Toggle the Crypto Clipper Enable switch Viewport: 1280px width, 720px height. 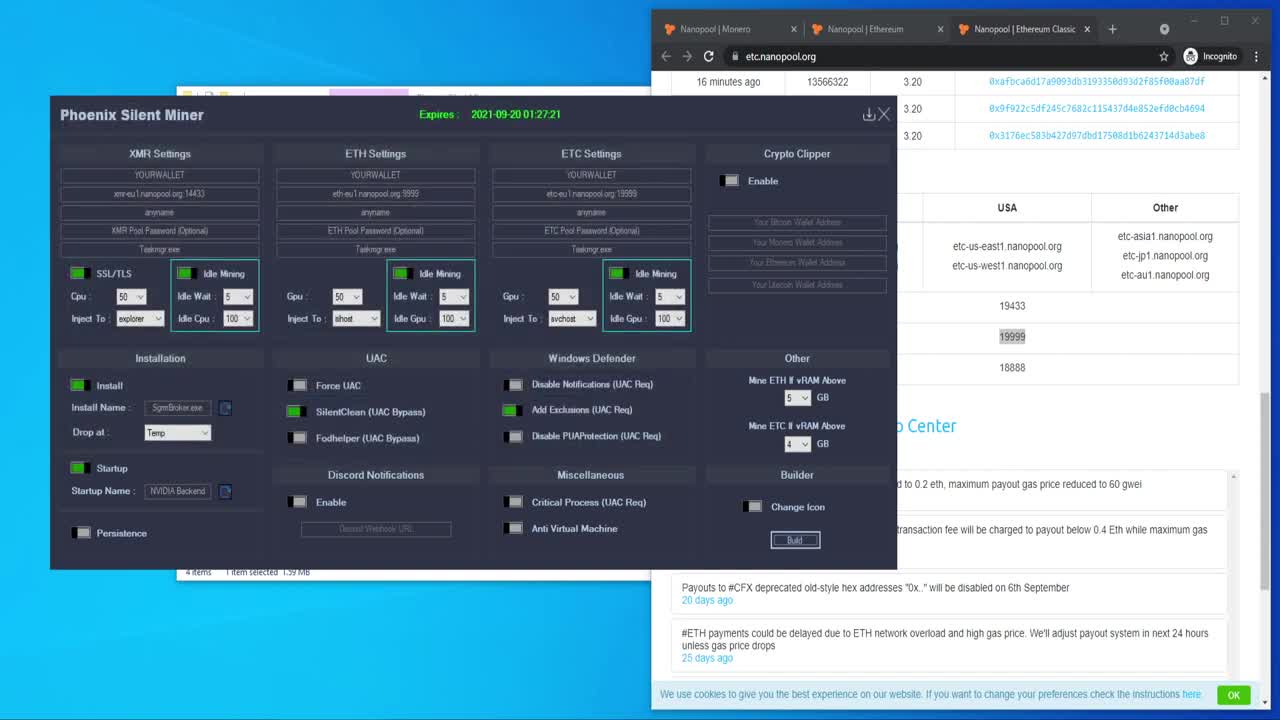click(730, 181)
